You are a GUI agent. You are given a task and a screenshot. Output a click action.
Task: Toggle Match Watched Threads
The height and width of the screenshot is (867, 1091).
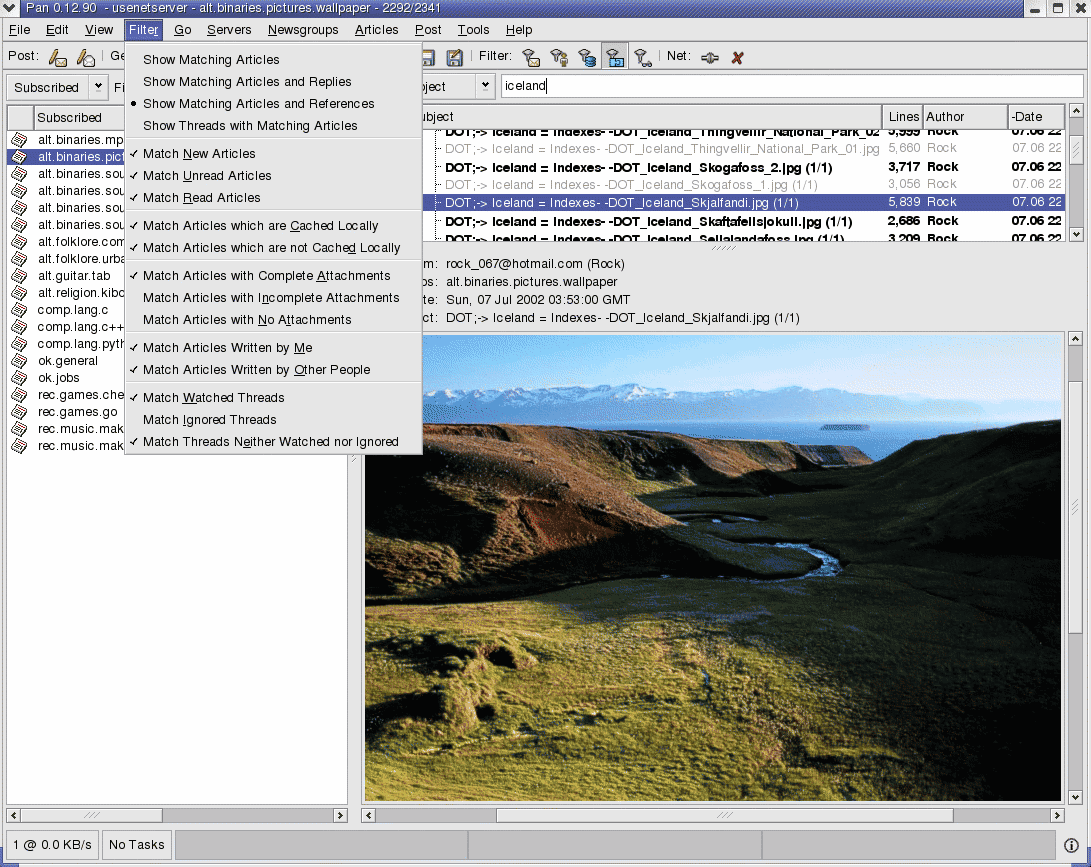pyautogui.click(x=273, y=399)
